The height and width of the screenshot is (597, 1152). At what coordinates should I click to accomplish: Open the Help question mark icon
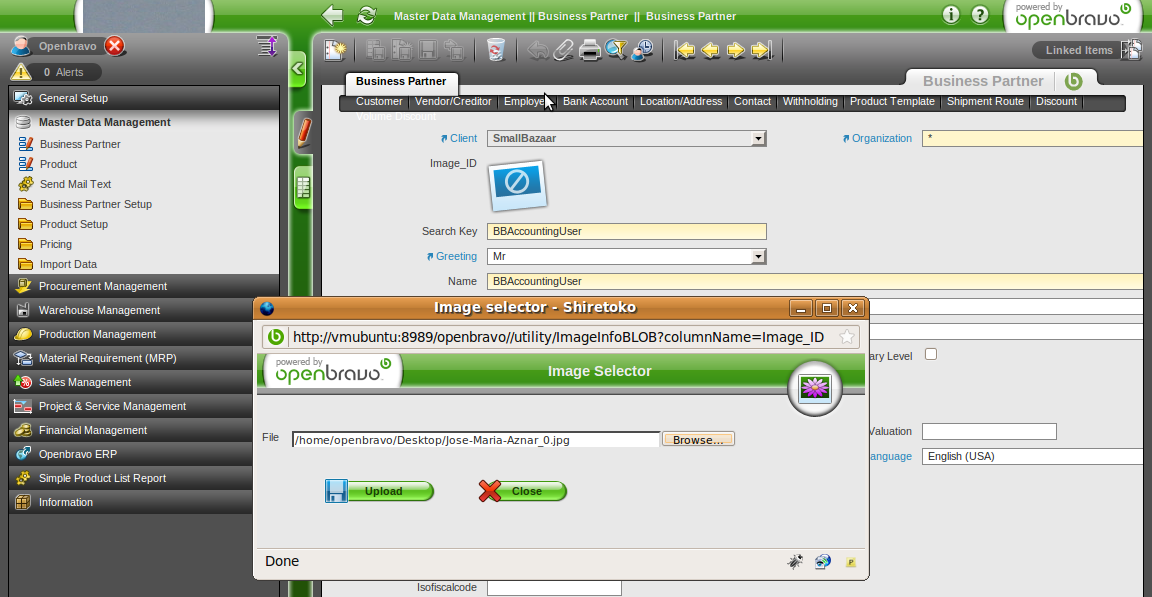click(980, 15)
